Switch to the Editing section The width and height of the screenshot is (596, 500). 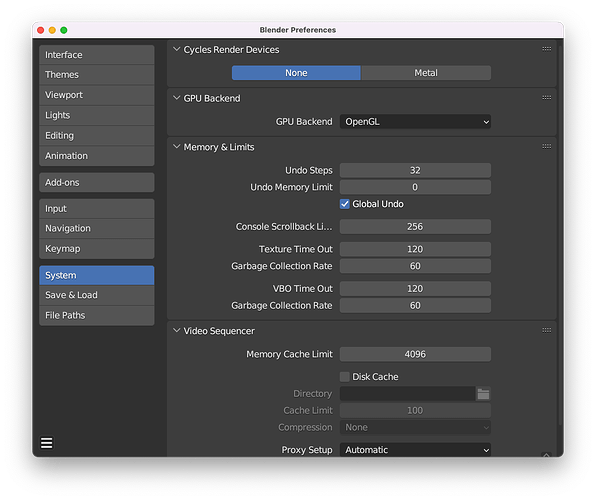(x=97, y=135)
